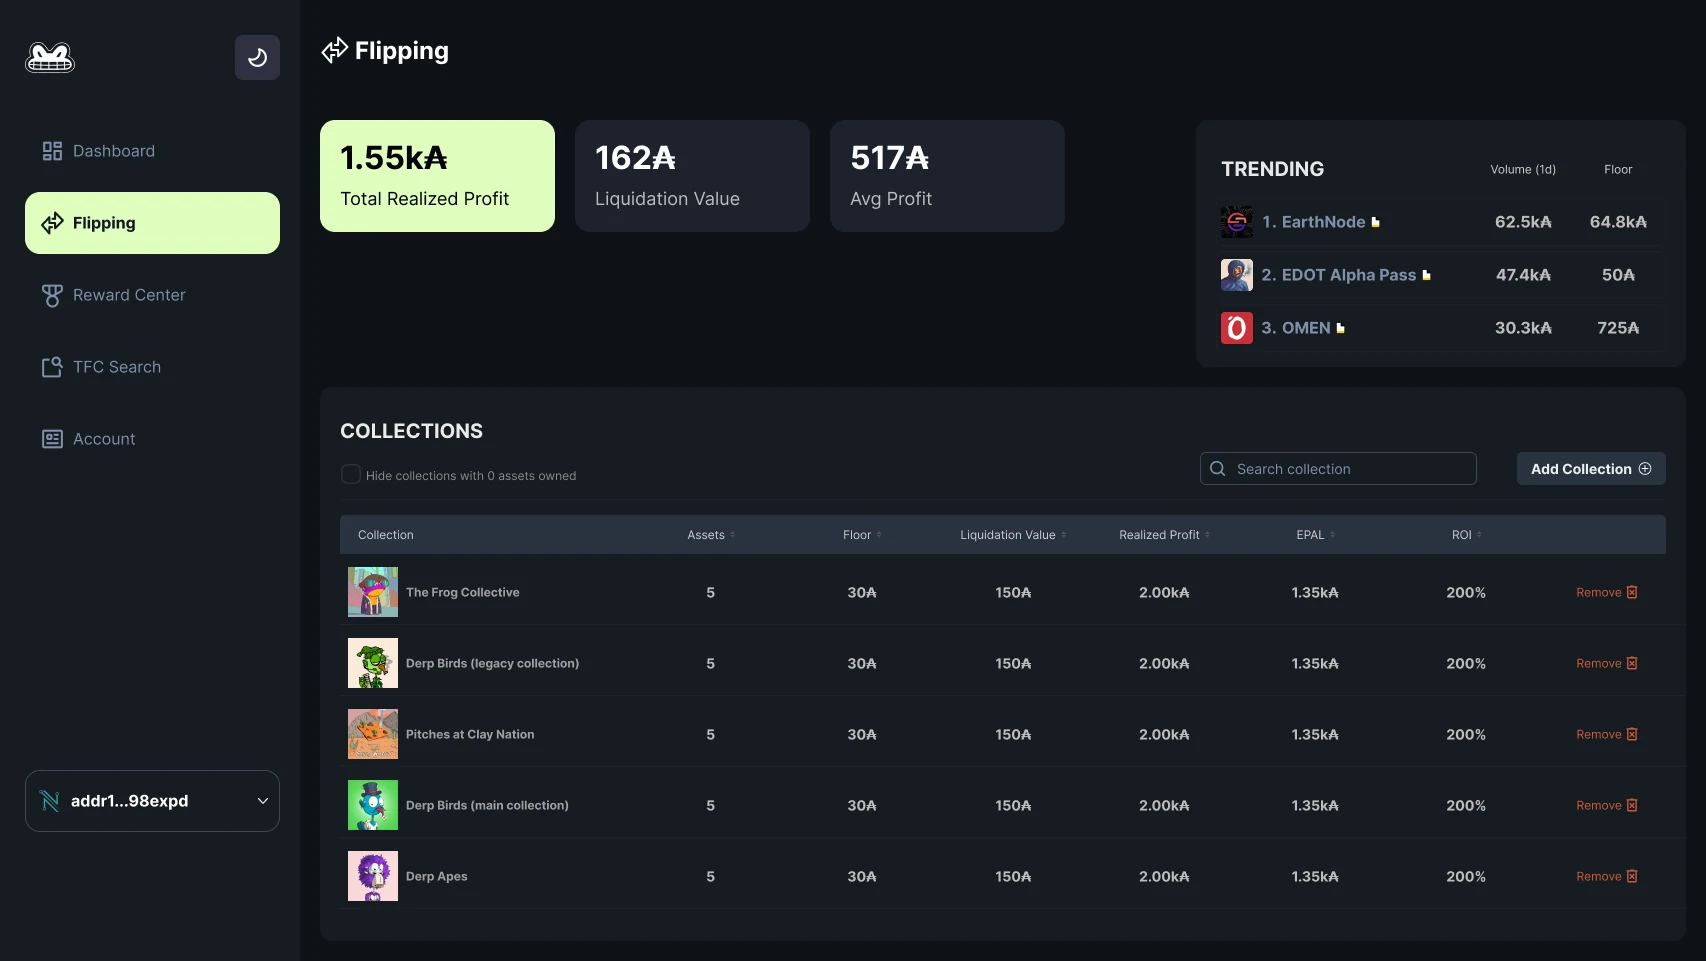Check Hide collections with 0 assets owned
The width and height of the screenshot is (1706, 961).
click(x=351, y=475)
